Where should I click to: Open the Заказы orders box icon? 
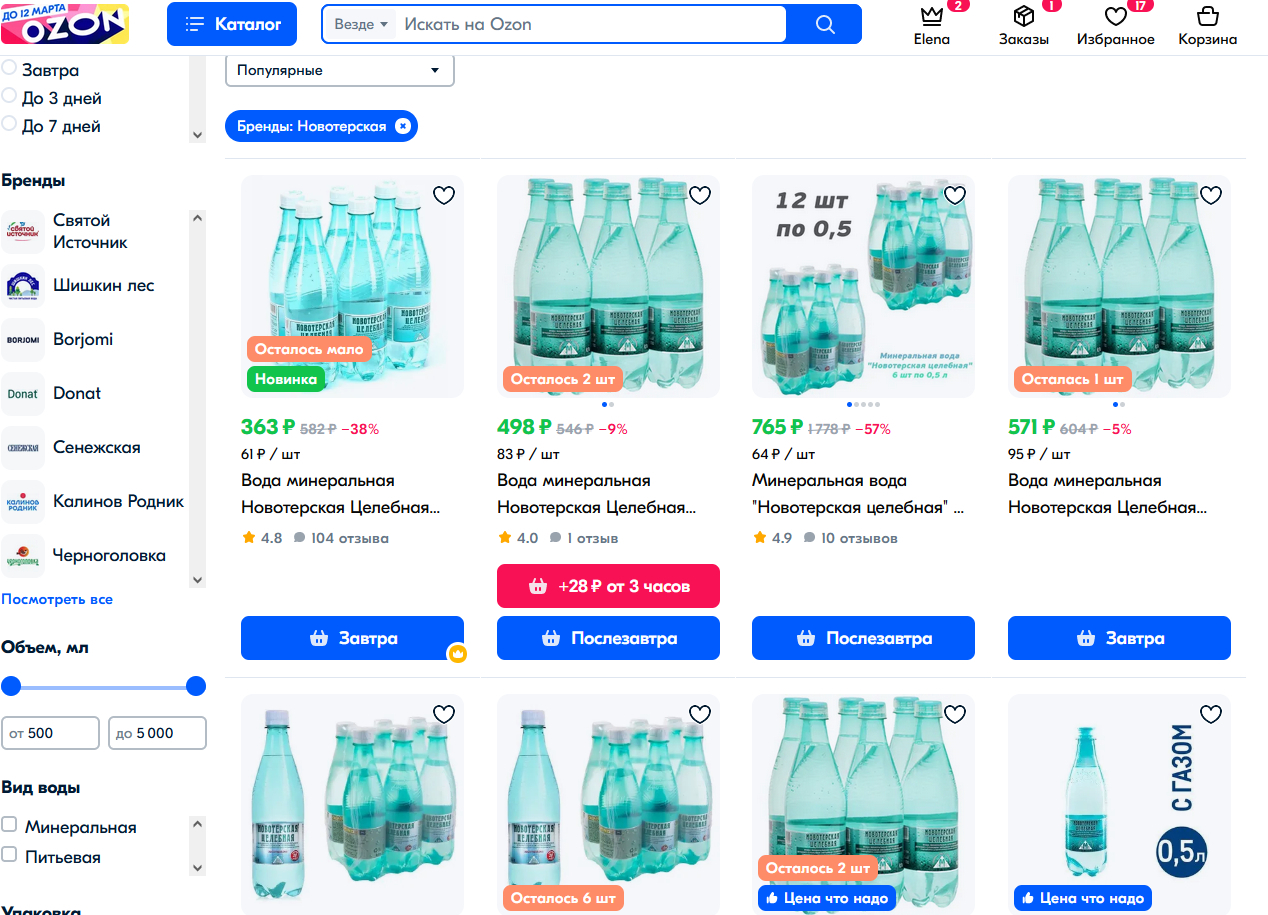tap(1023, 17)
